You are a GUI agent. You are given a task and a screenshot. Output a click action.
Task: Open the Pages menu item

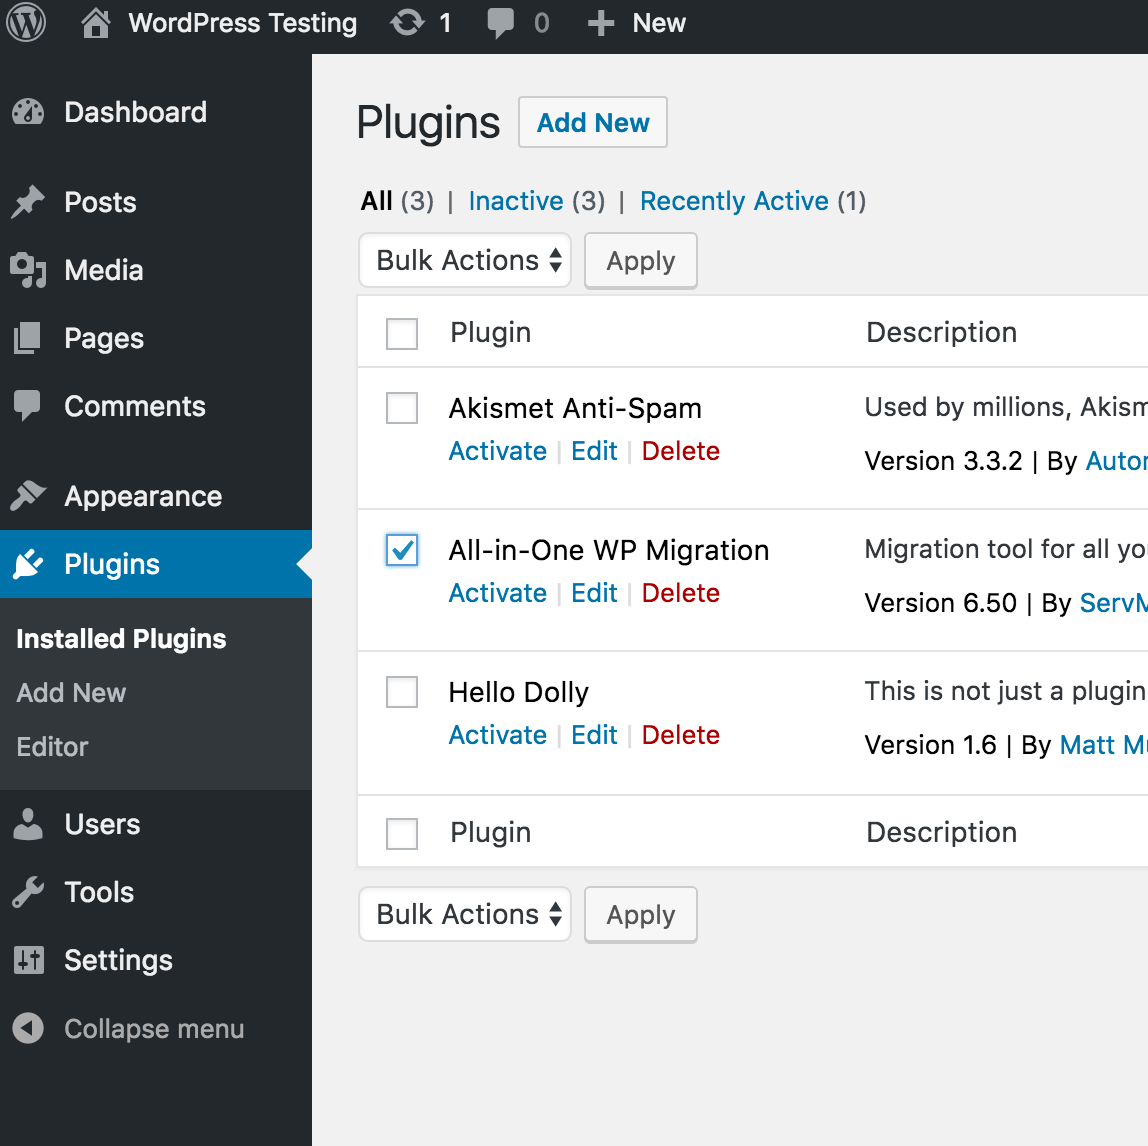[x=156, y=338]
